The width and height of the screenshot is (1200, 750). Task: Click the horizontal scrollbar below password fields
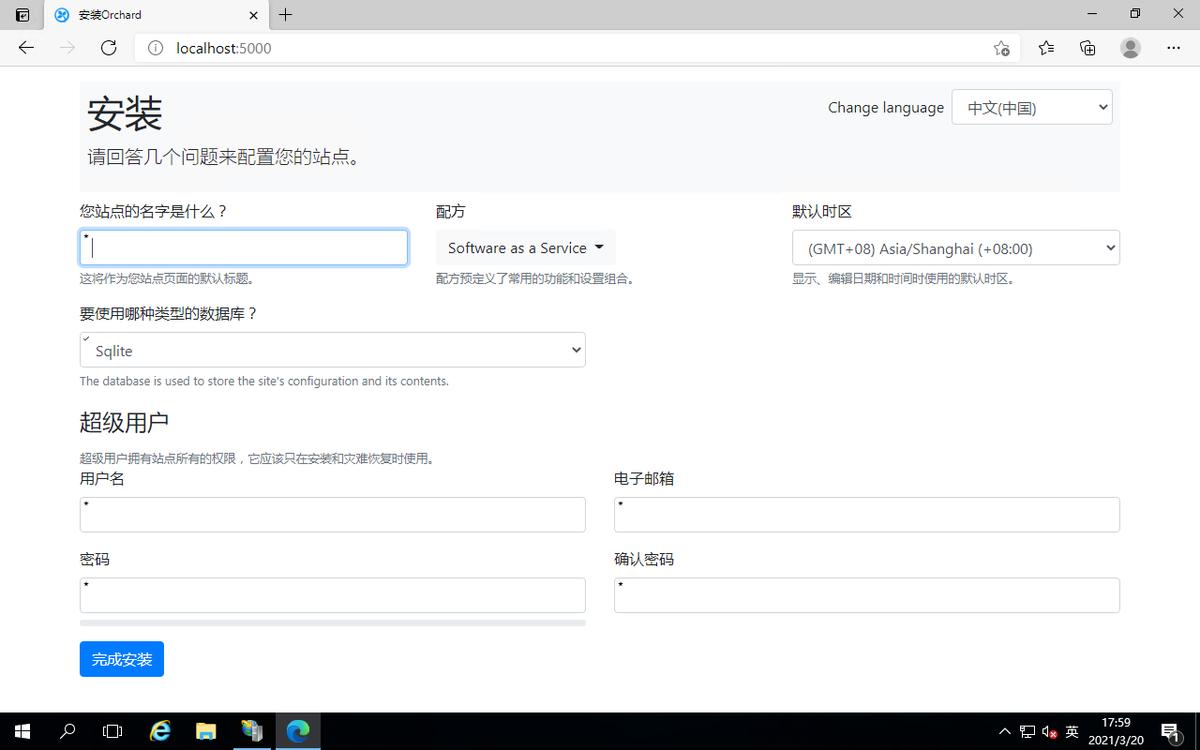332,622
